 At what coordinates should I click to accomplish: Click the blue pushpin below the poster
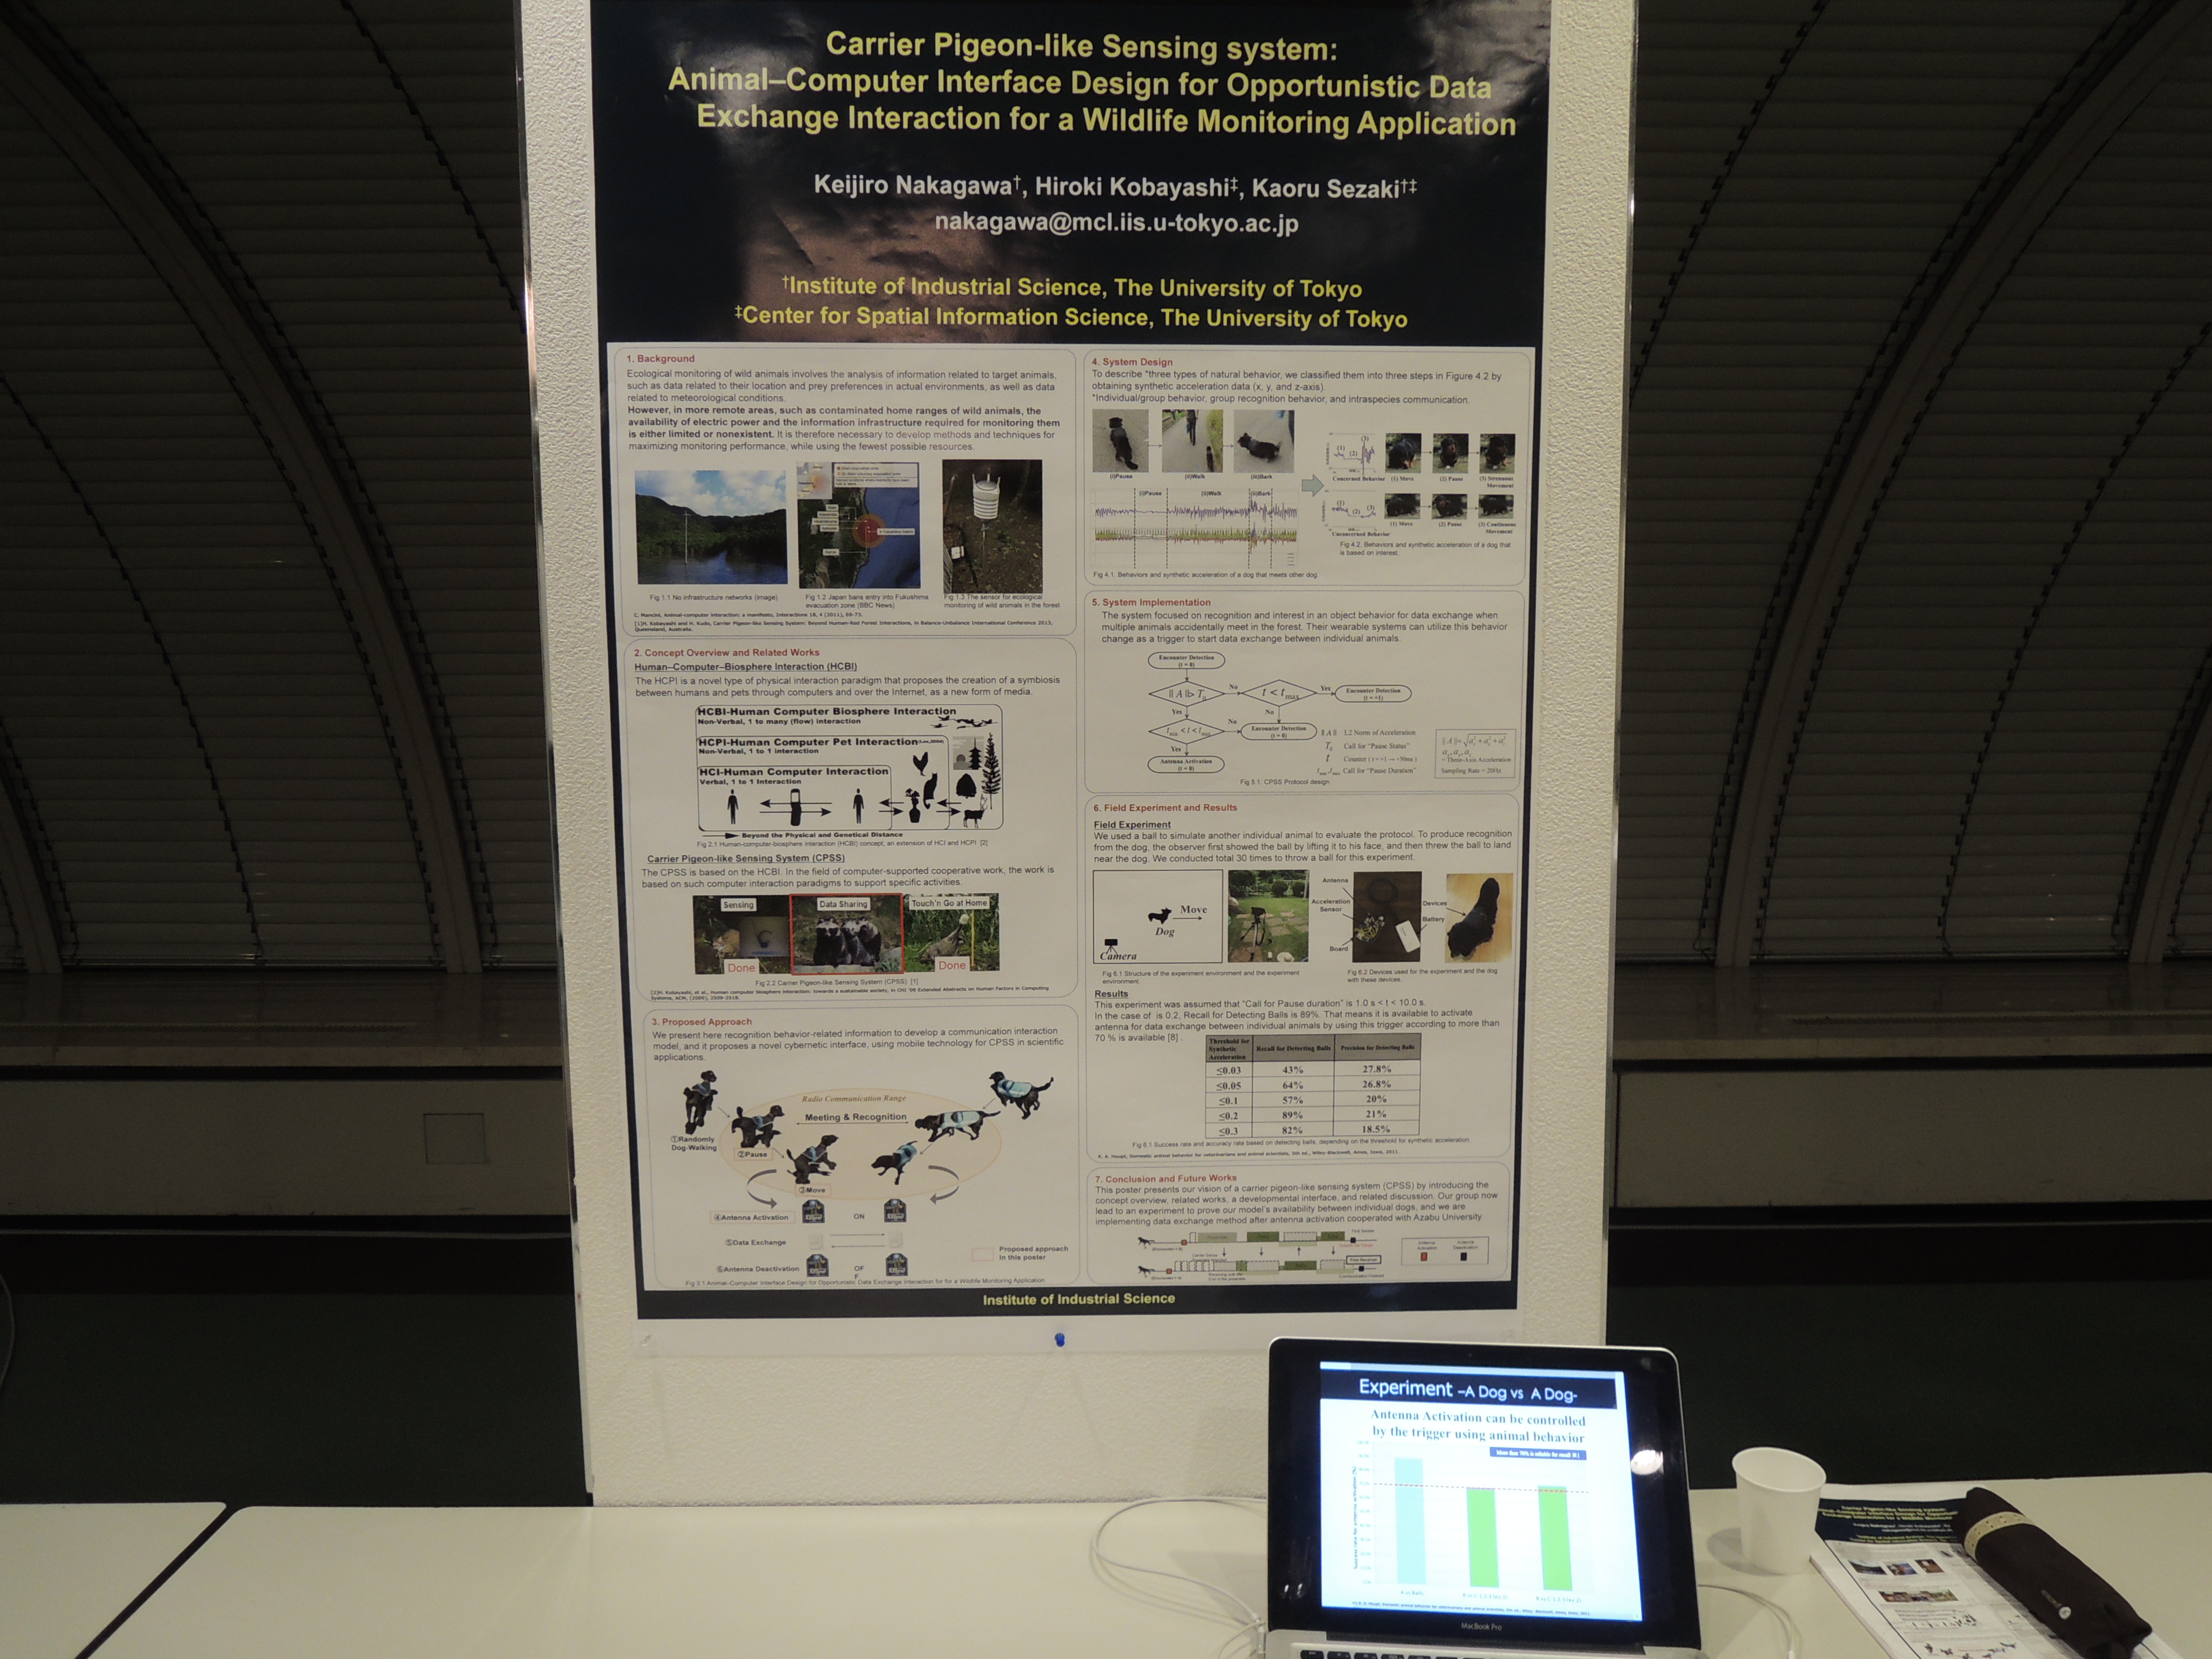coord(1060,1339)
